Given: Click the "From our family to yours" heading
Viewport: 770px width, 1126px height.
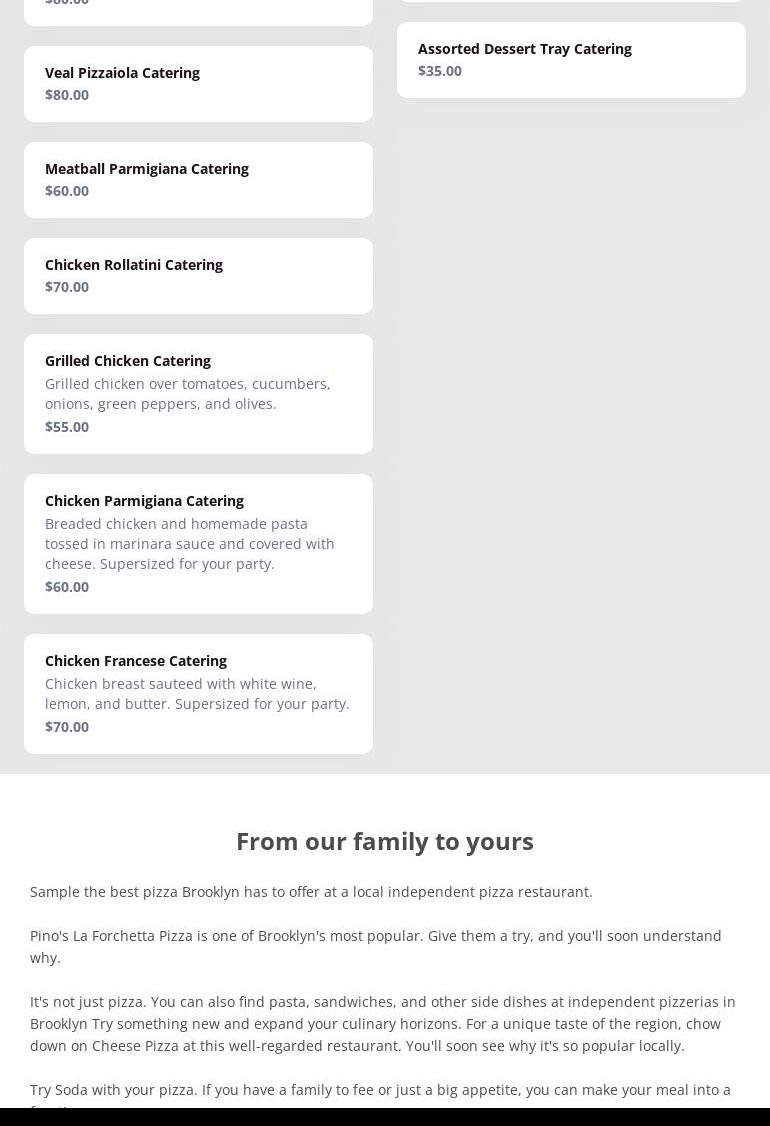Looking at the screenshot, I should click(x=385, y=841).
